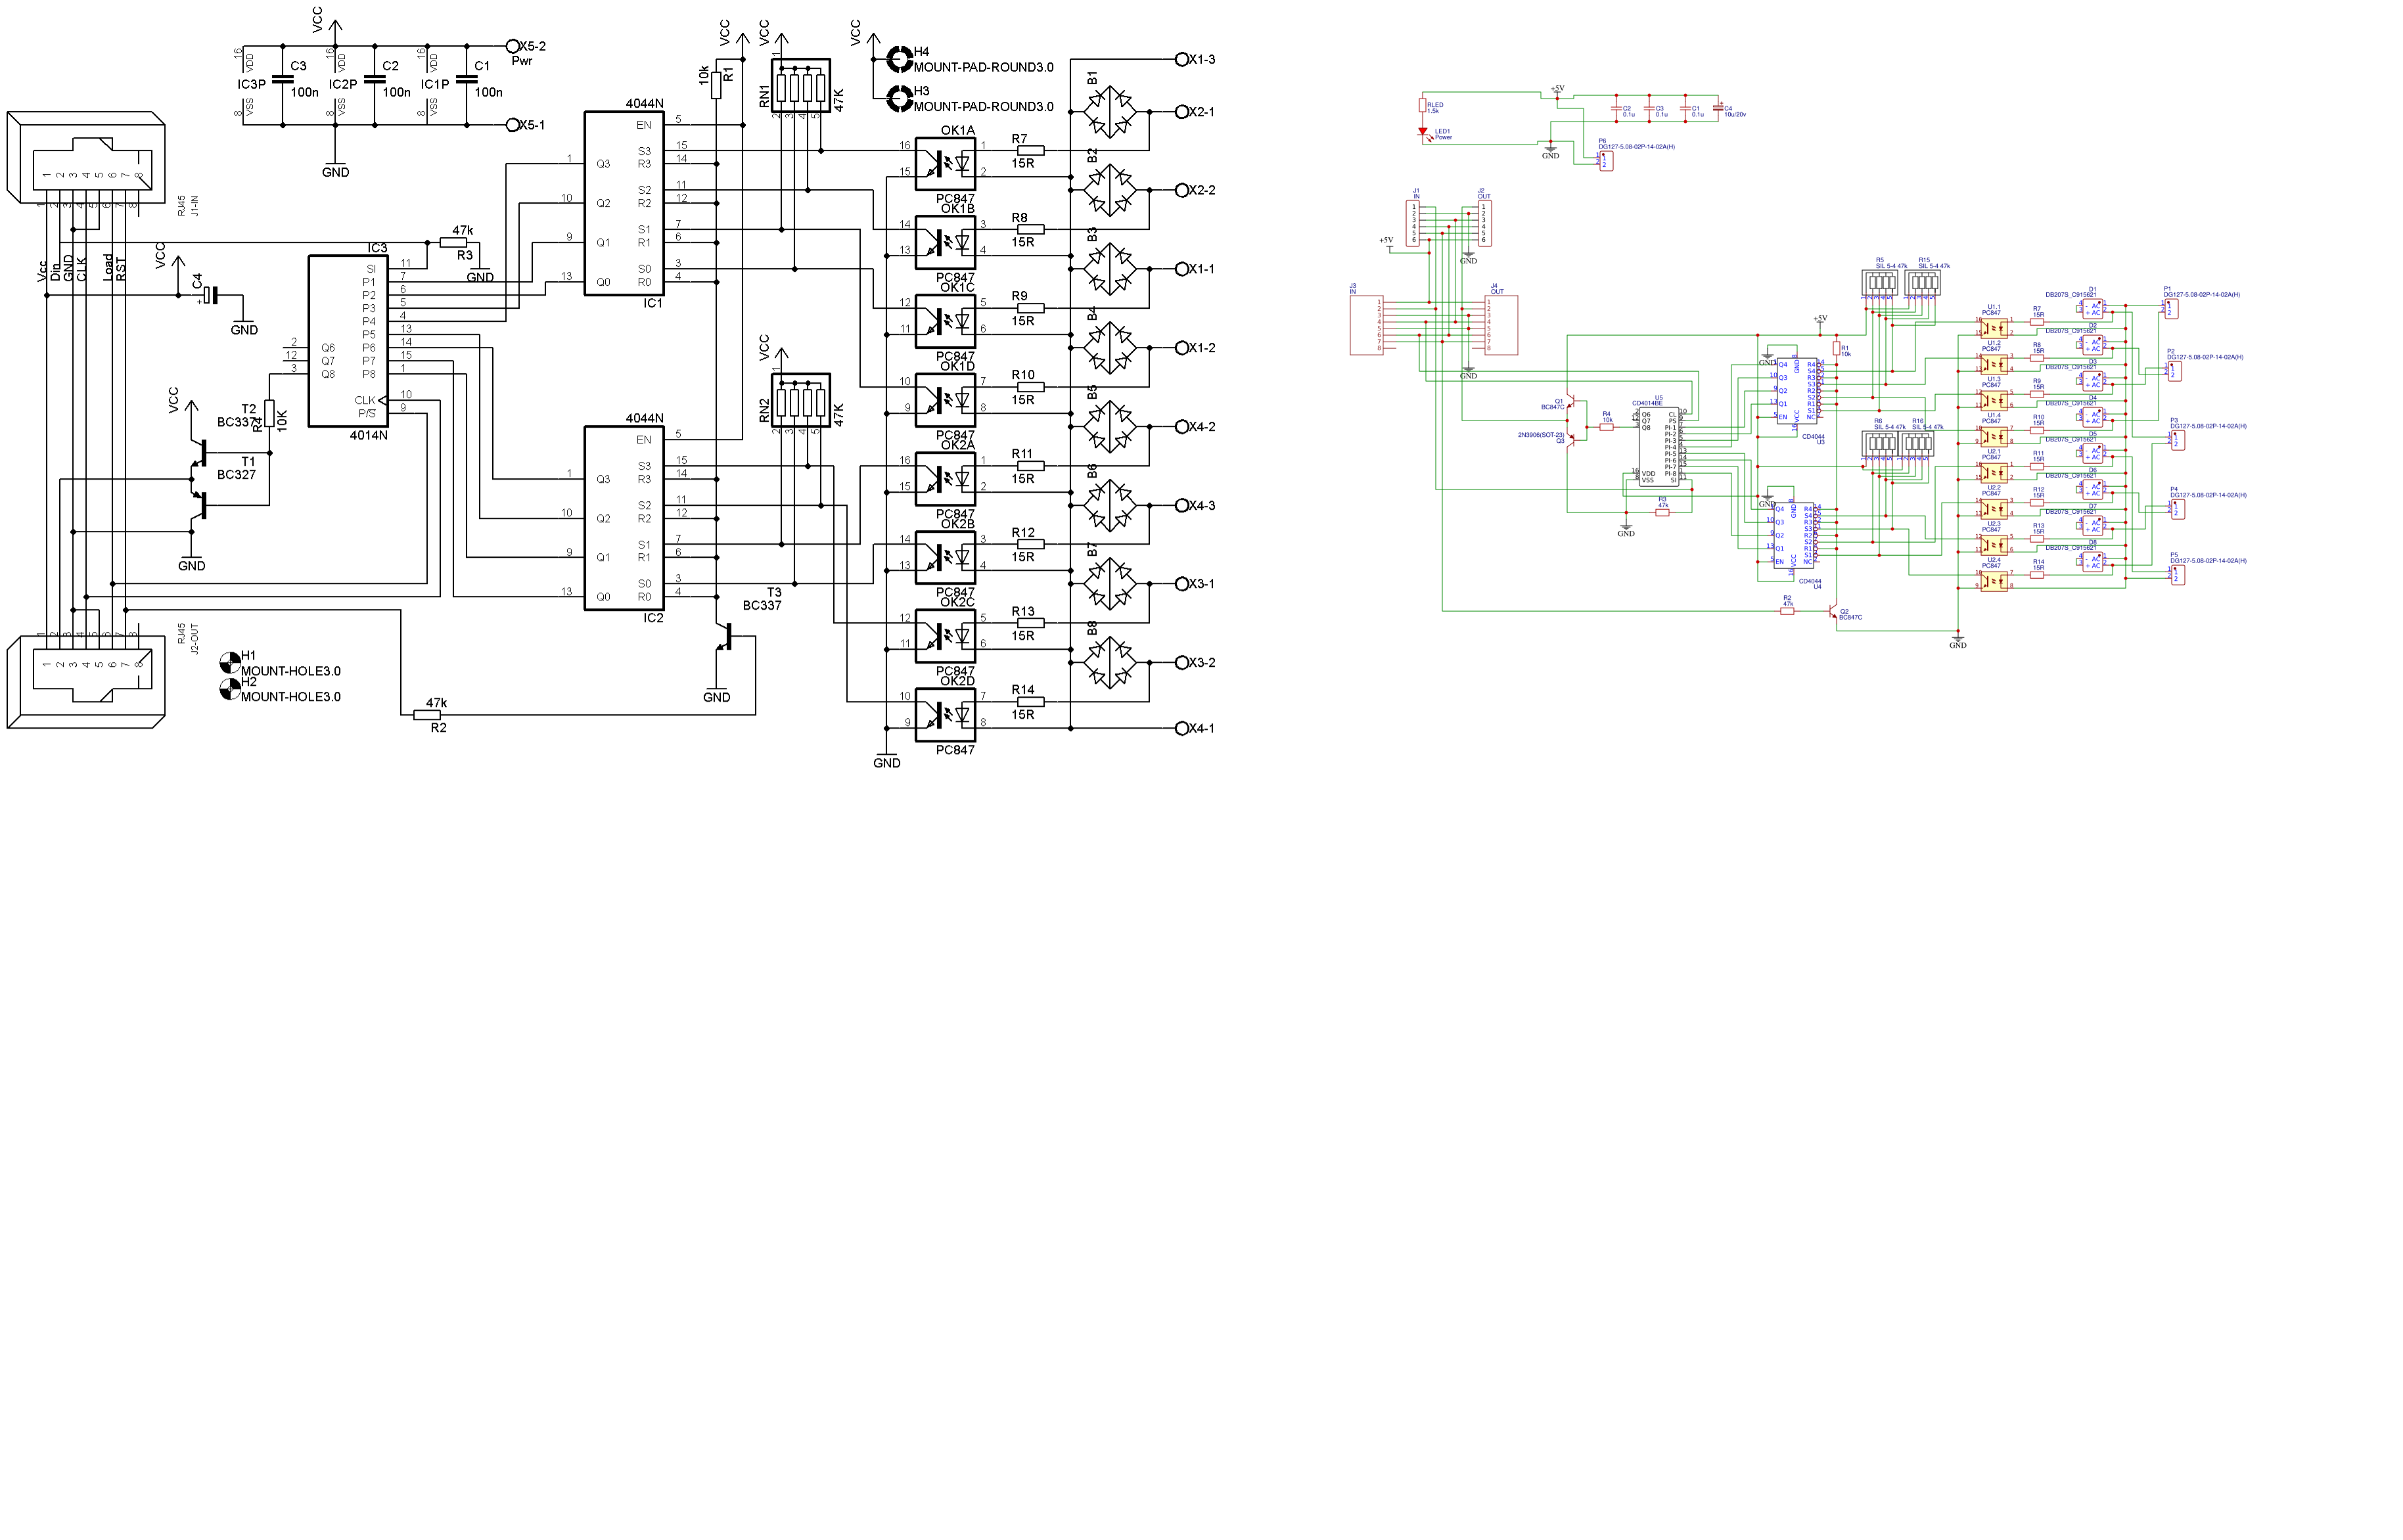Select the IC2 4044N latch block
The height and width of the screenshot is (1540, 2403).
pyautogui.click(x=624, y=518)
